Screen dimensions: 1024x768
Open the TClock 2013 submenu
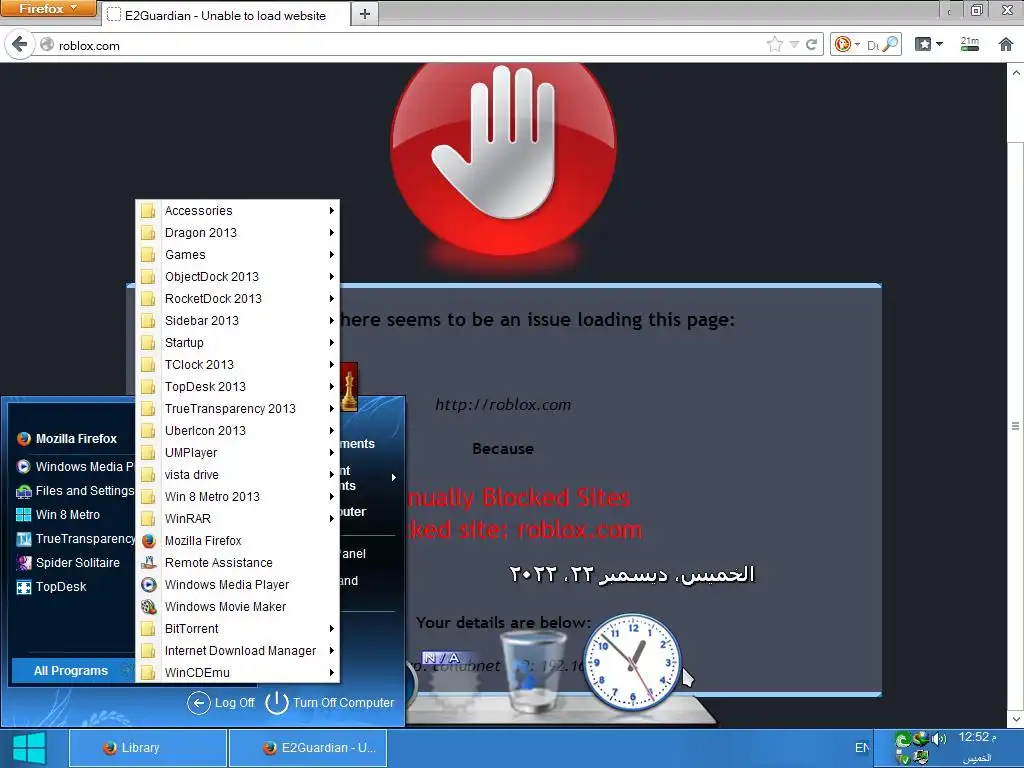click(x=238, y=365)
